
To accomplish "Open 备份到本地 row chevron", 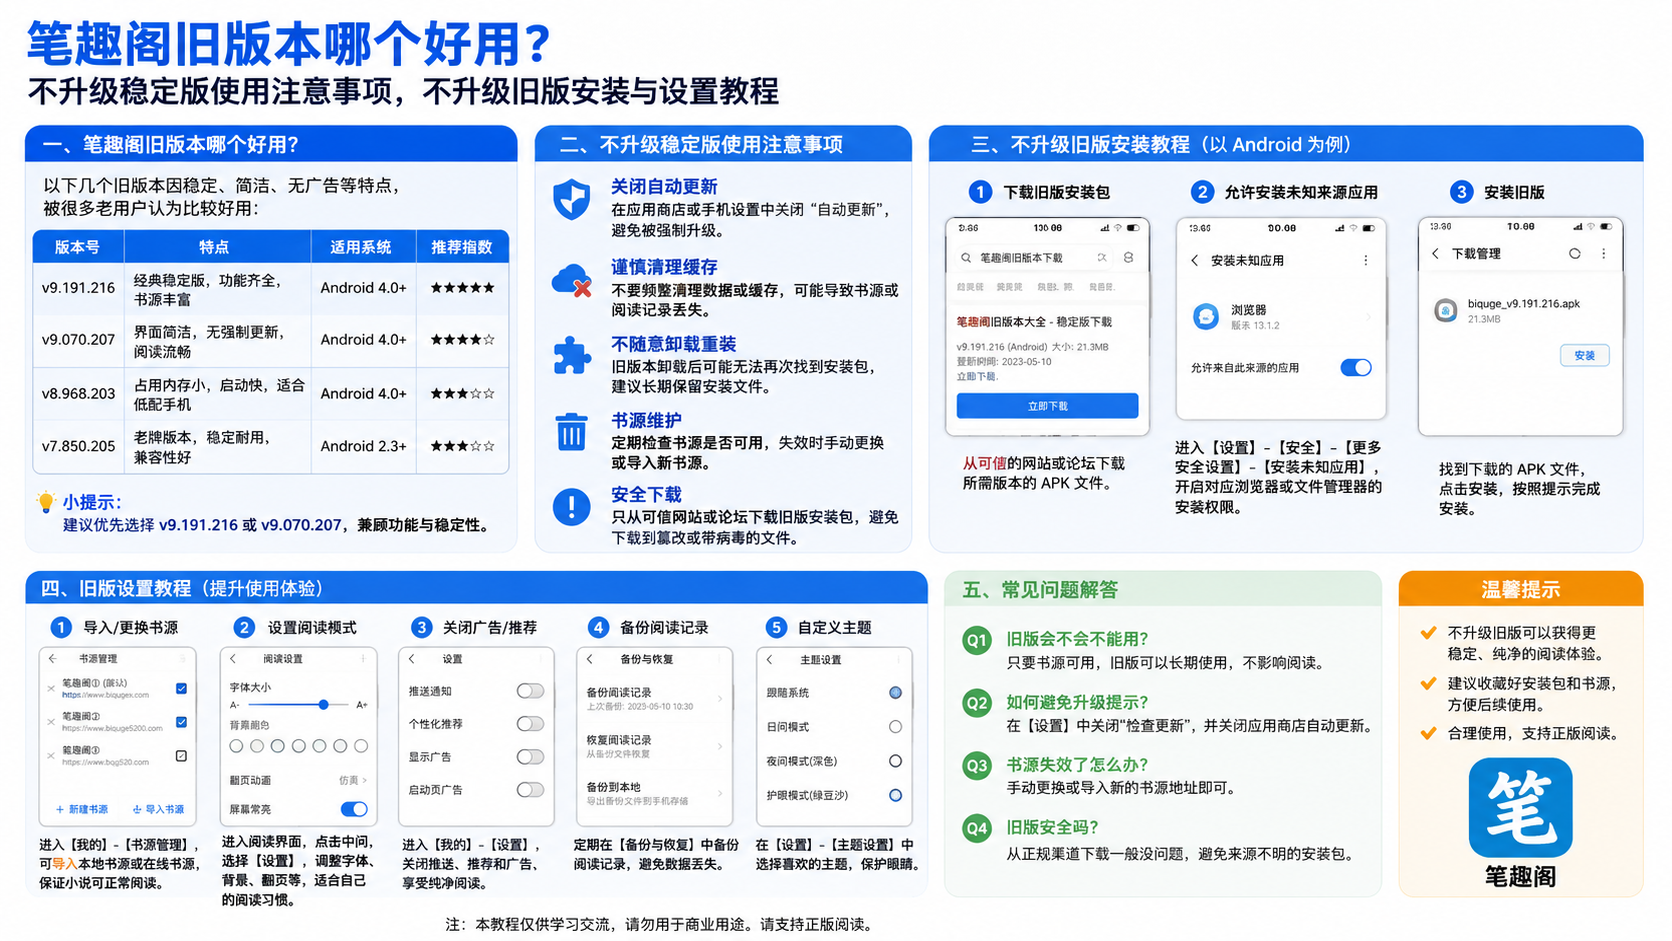I will (x=720, y=793).
